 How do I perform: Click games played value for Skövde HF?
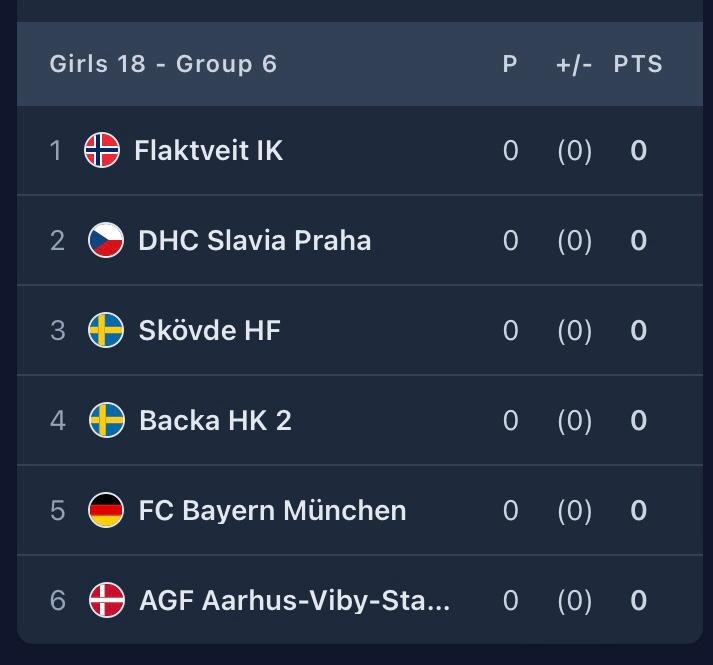[x=510, y=330]
